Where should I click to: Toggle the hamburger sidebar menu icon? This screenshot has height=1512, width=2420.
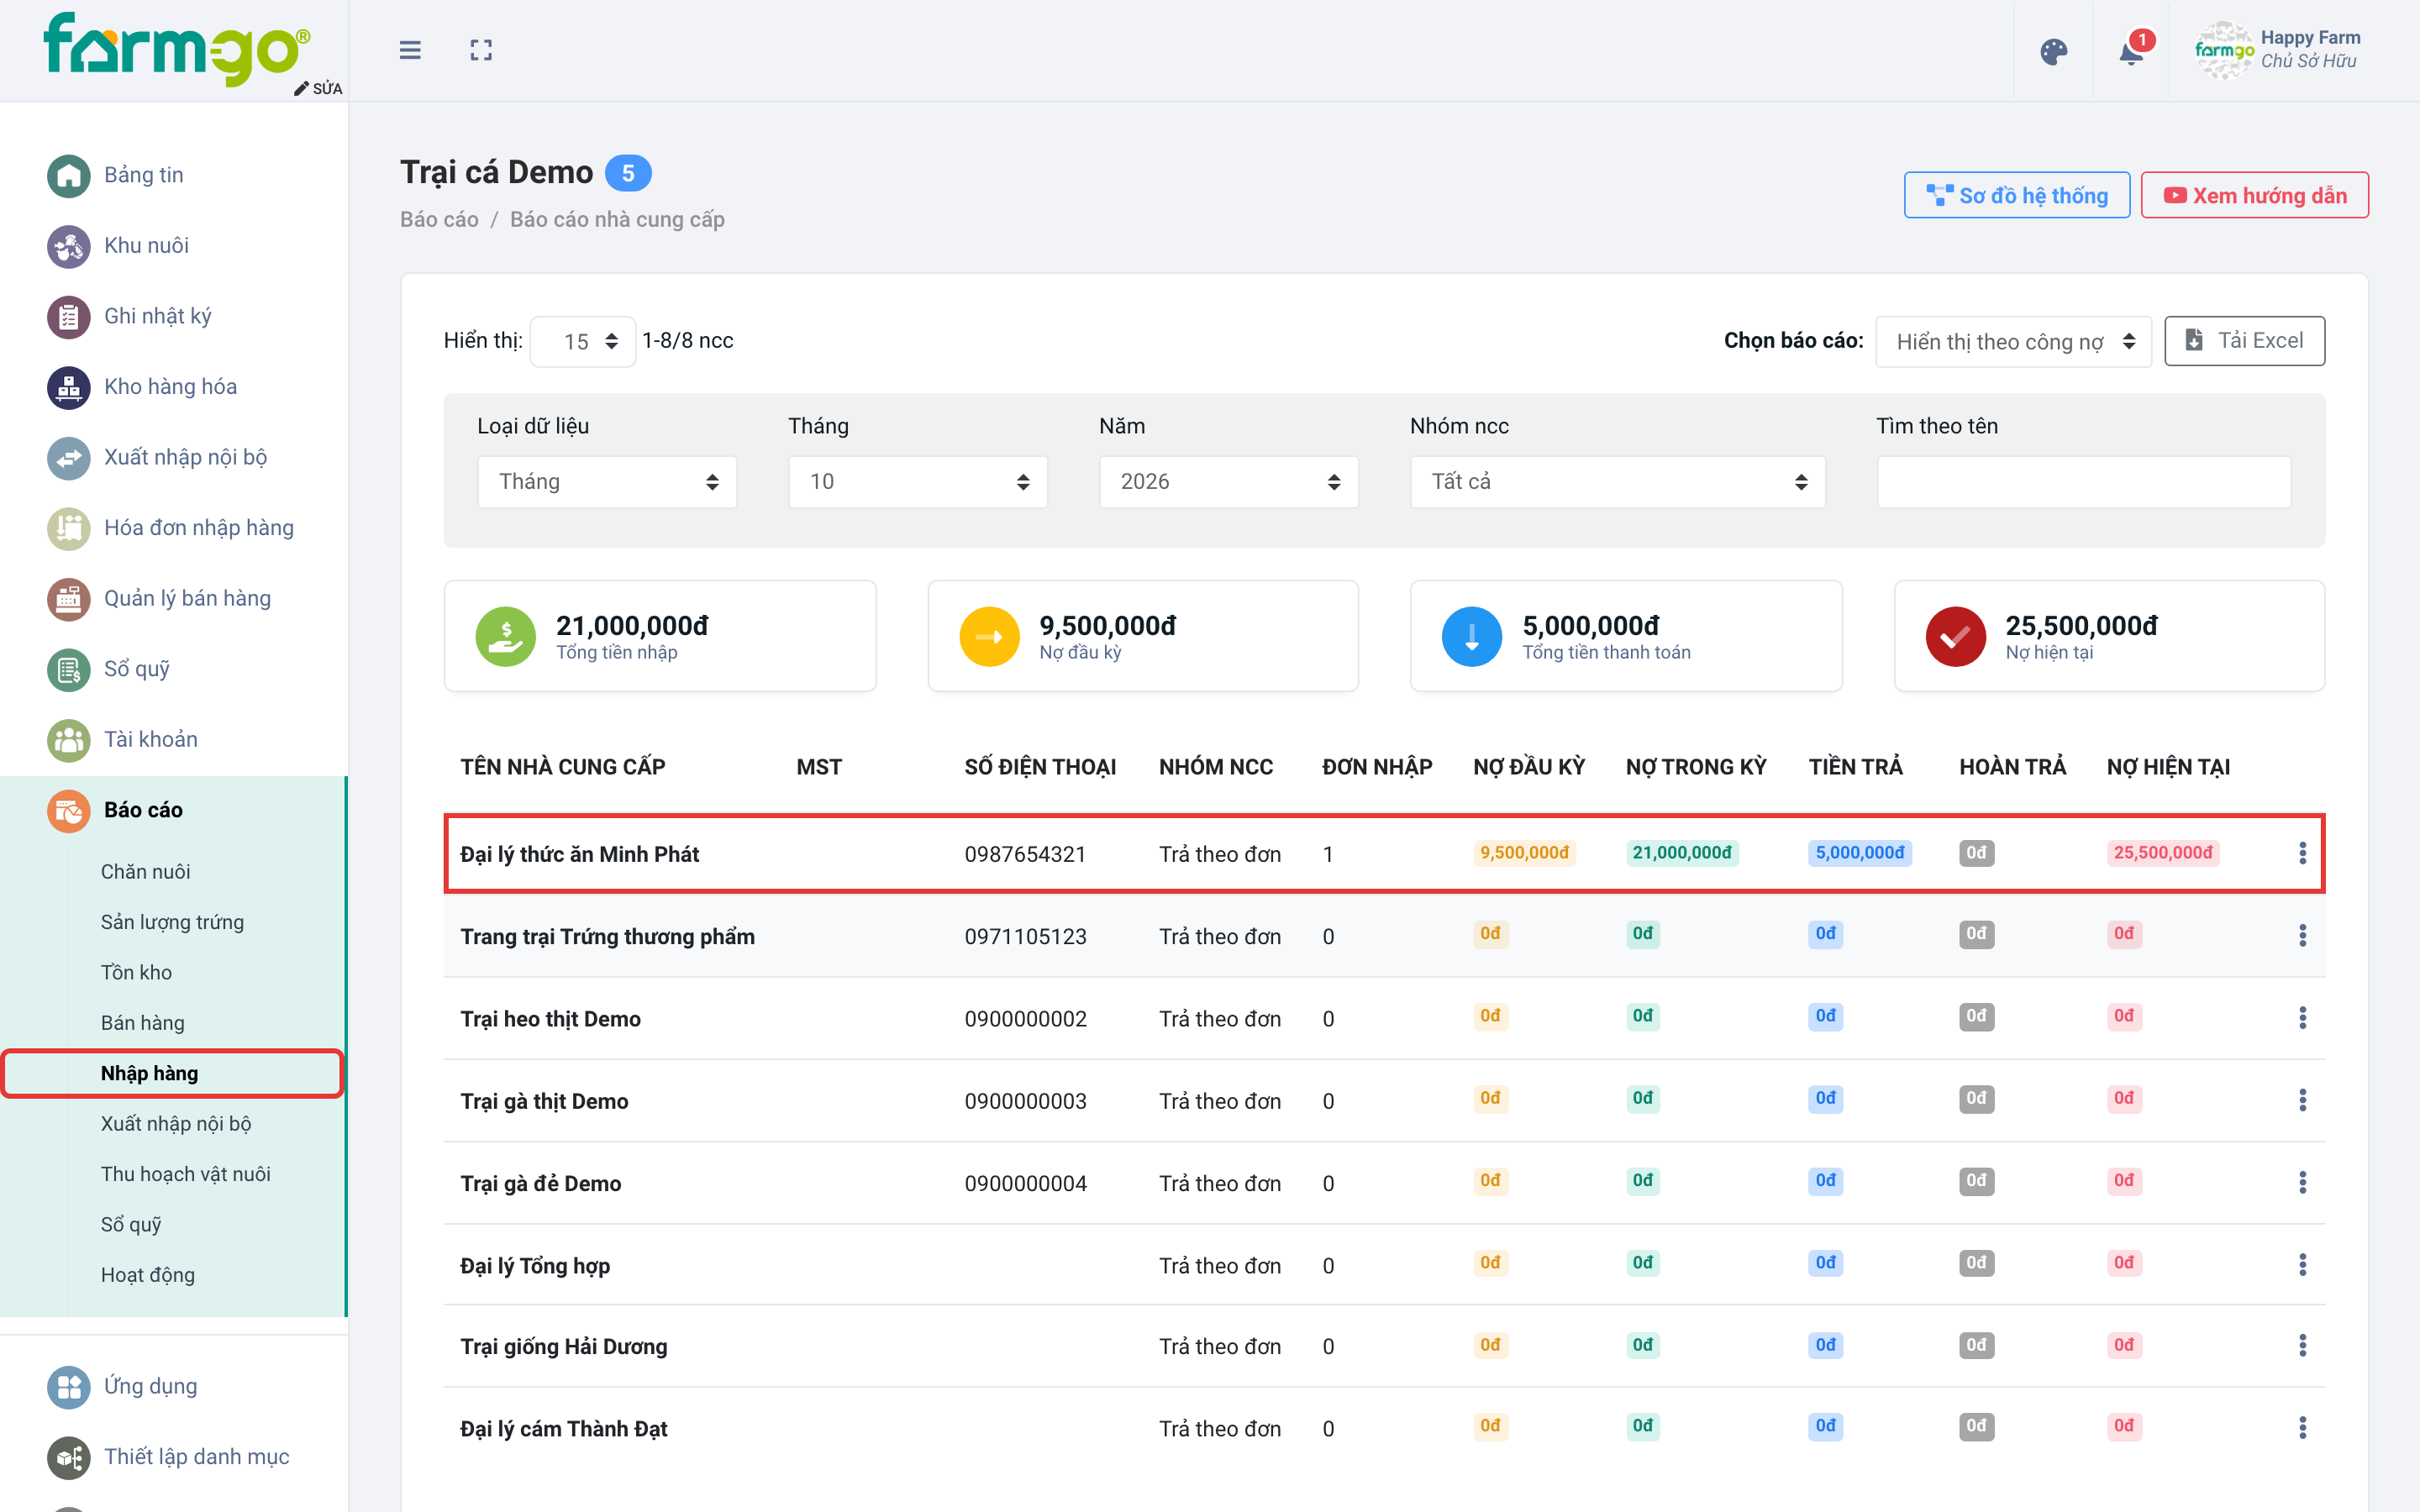tap(410, 50)
